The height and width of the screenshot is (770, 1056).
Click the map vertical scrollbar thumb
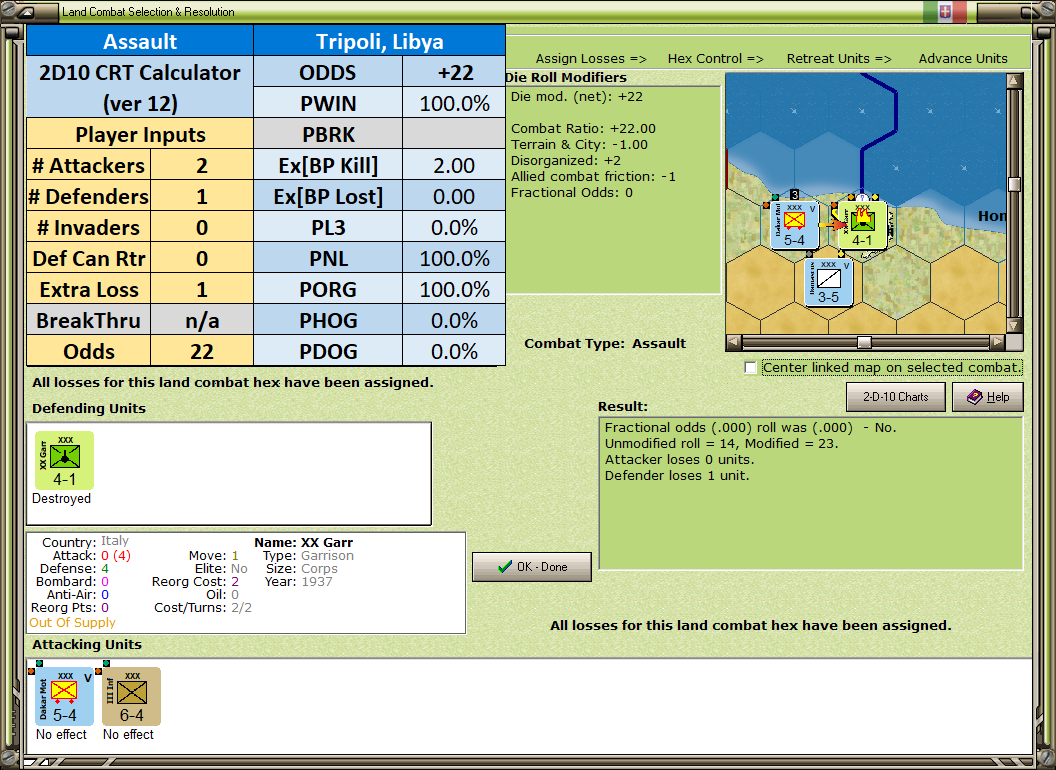tap(1014, 185)
